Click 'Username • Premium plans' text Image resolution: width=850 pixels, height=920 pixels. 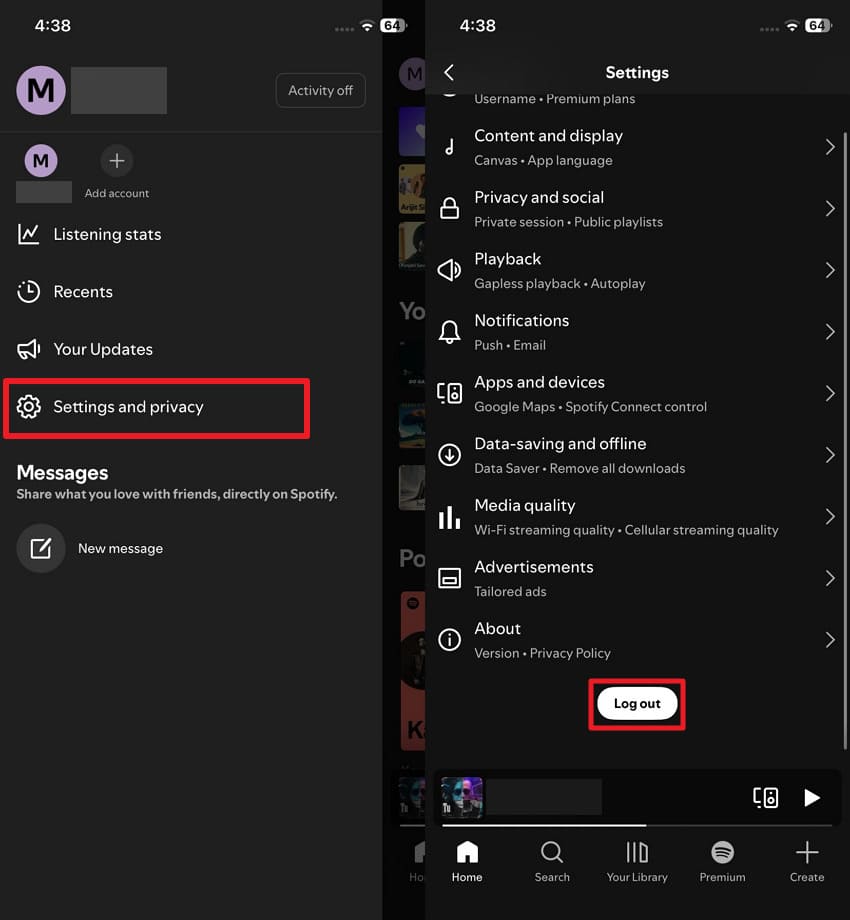tap(554, 99)
